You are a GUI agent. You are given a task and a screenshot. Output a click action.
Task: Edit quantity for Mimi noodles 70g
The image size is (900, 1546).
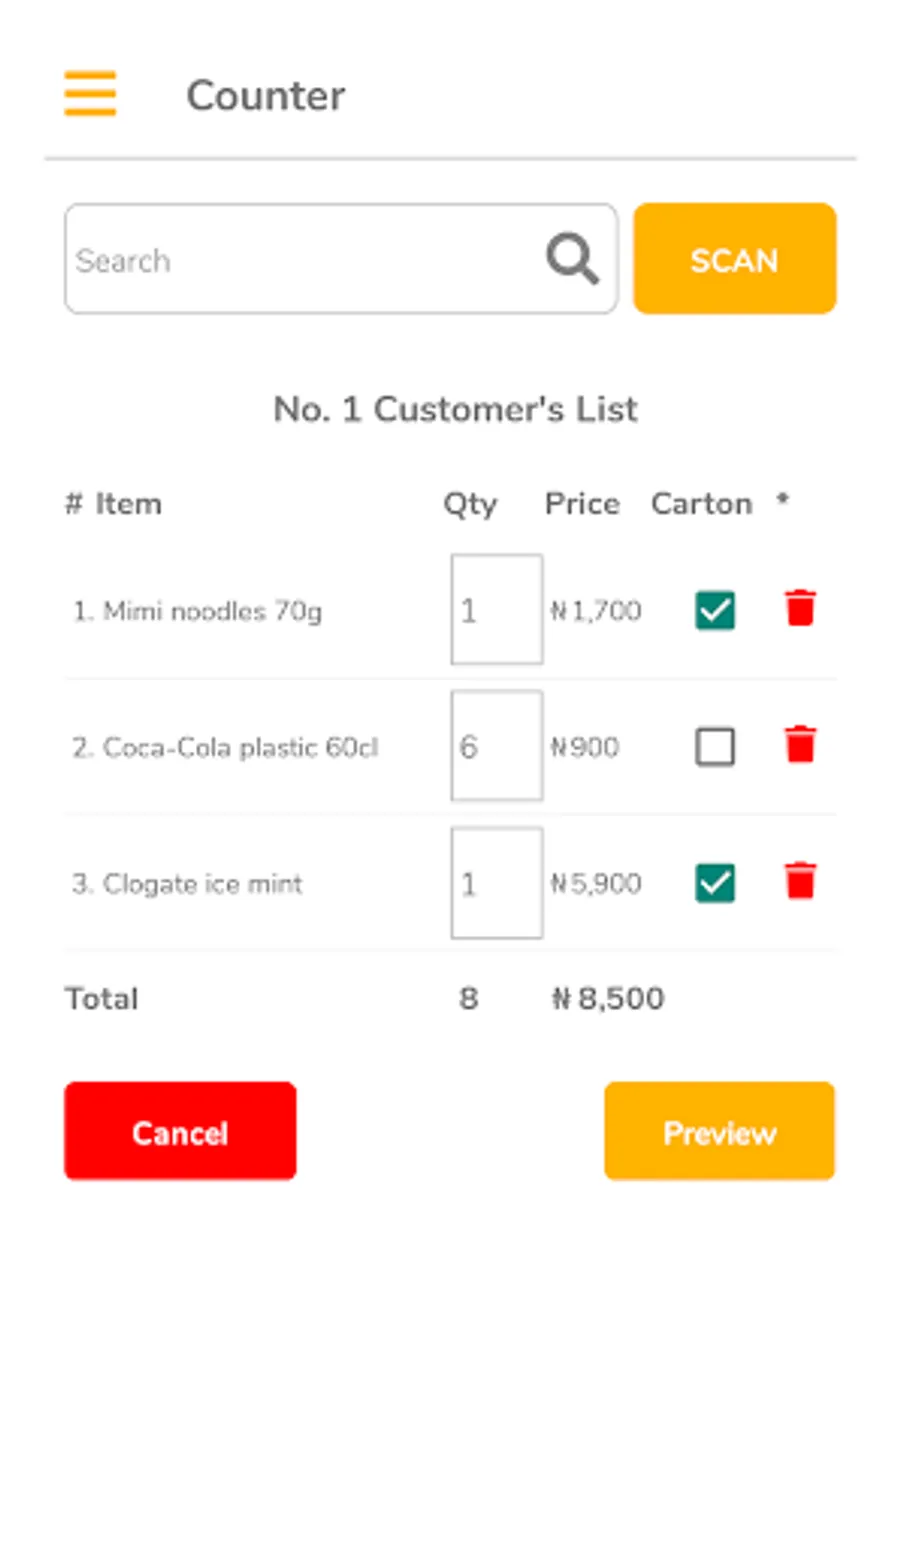point(496,610)
